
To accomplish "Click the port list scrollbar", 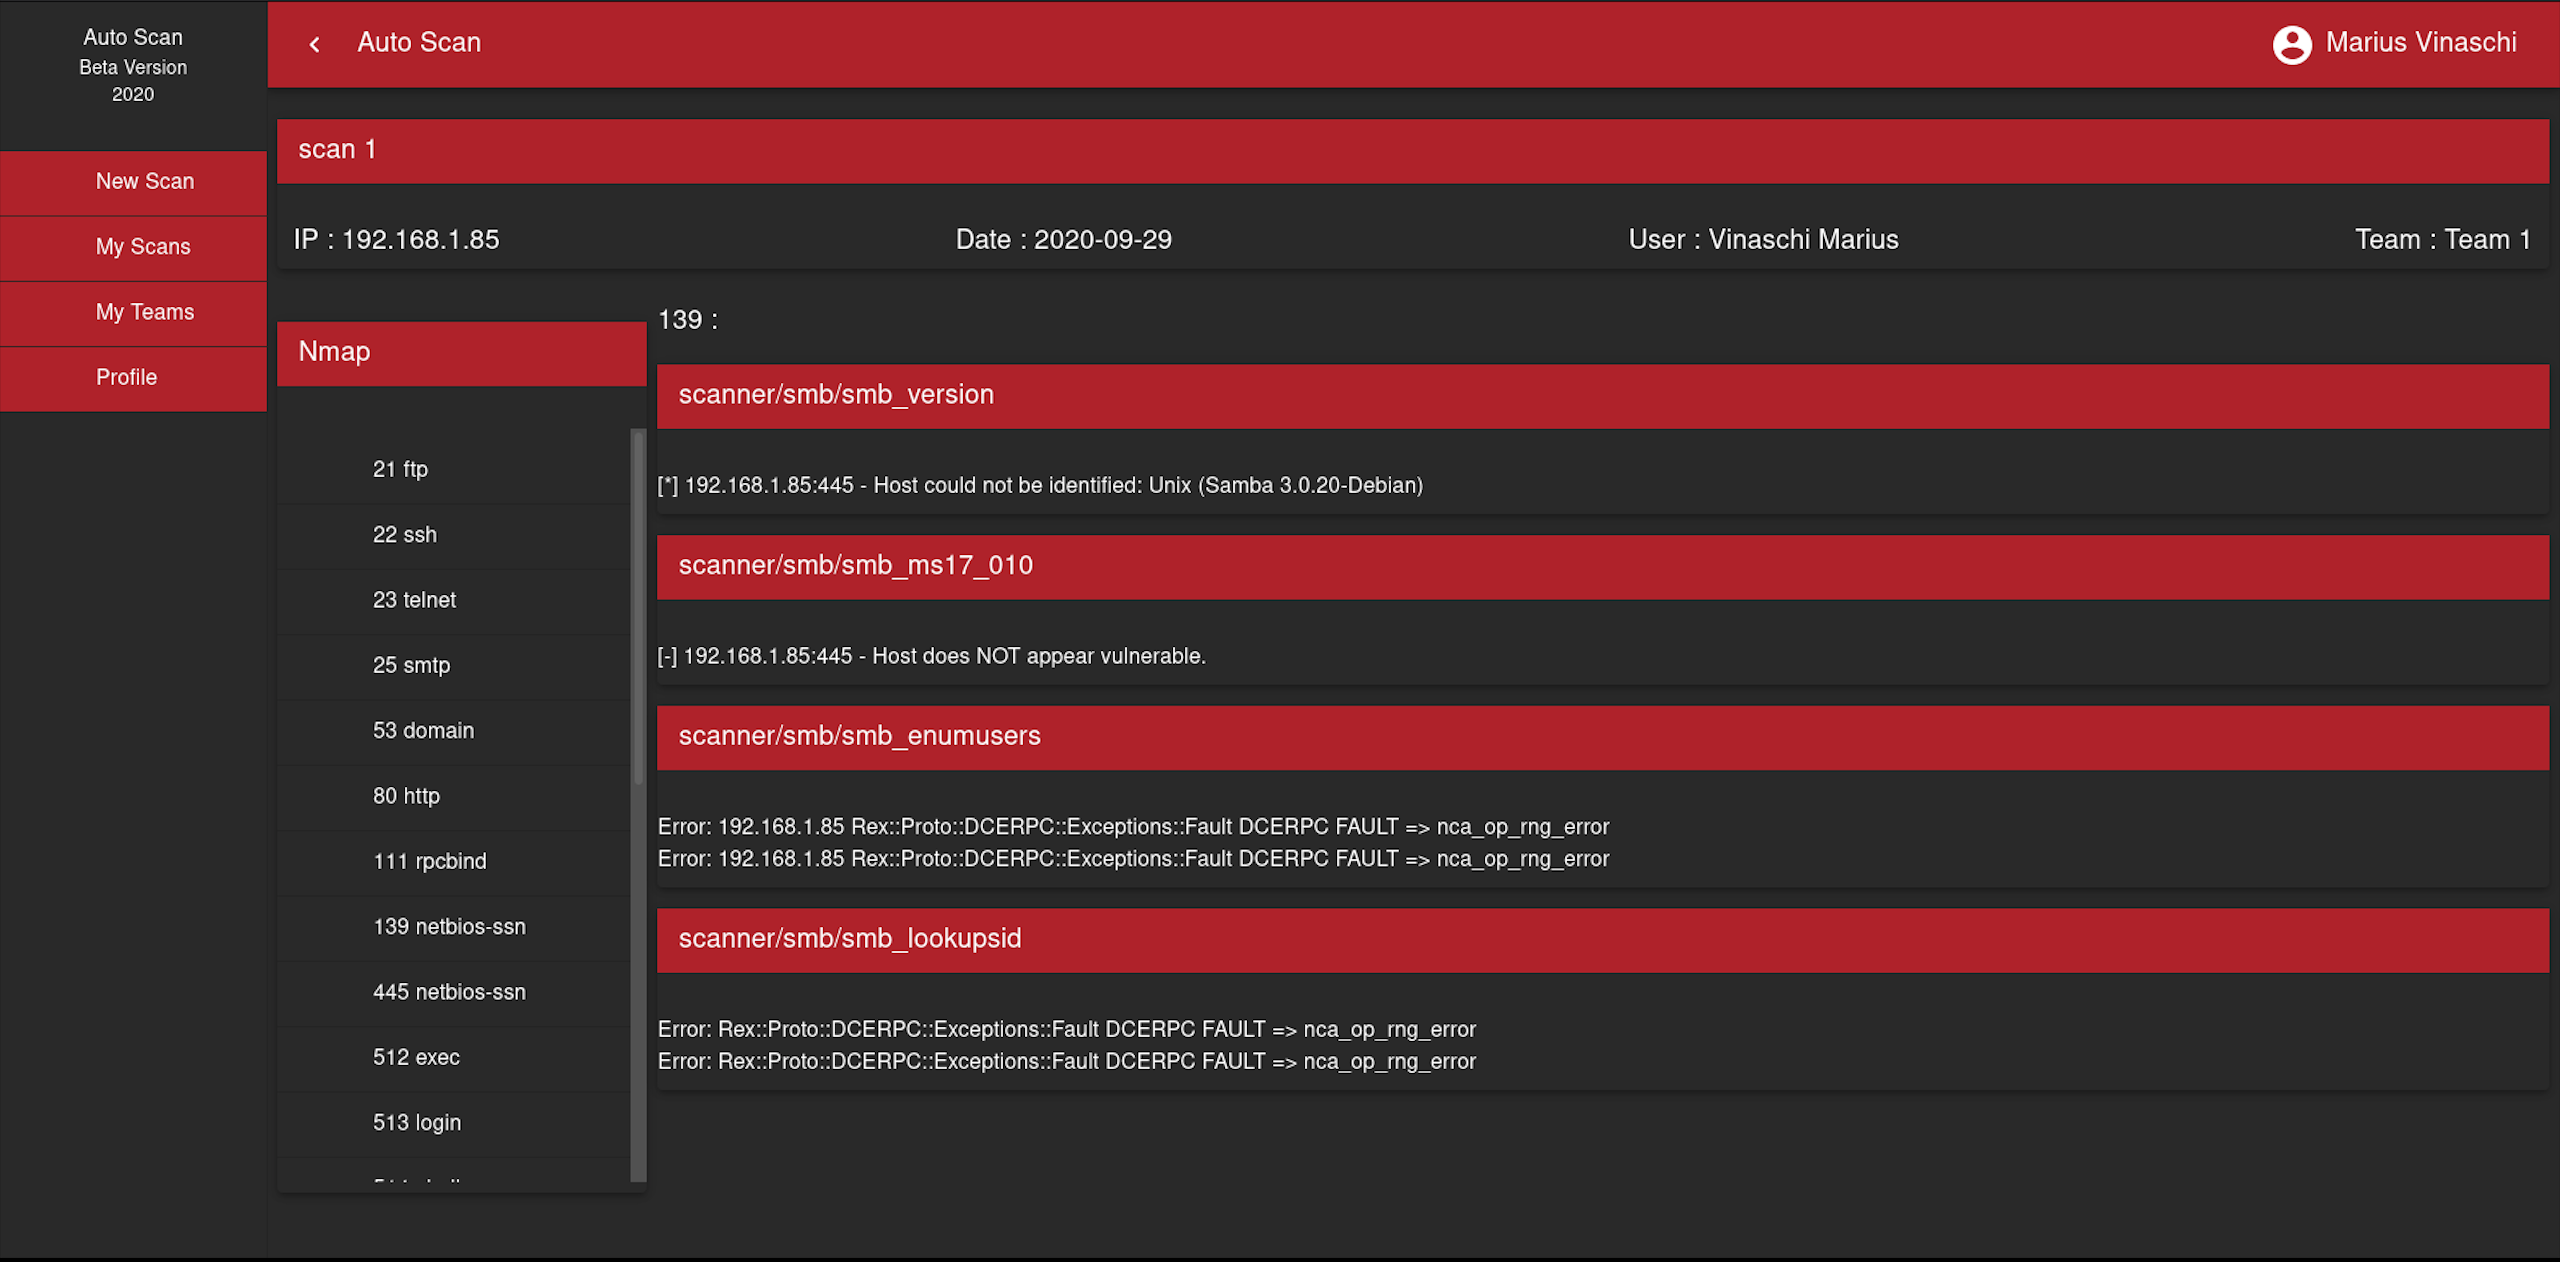I will click(638, 607).
